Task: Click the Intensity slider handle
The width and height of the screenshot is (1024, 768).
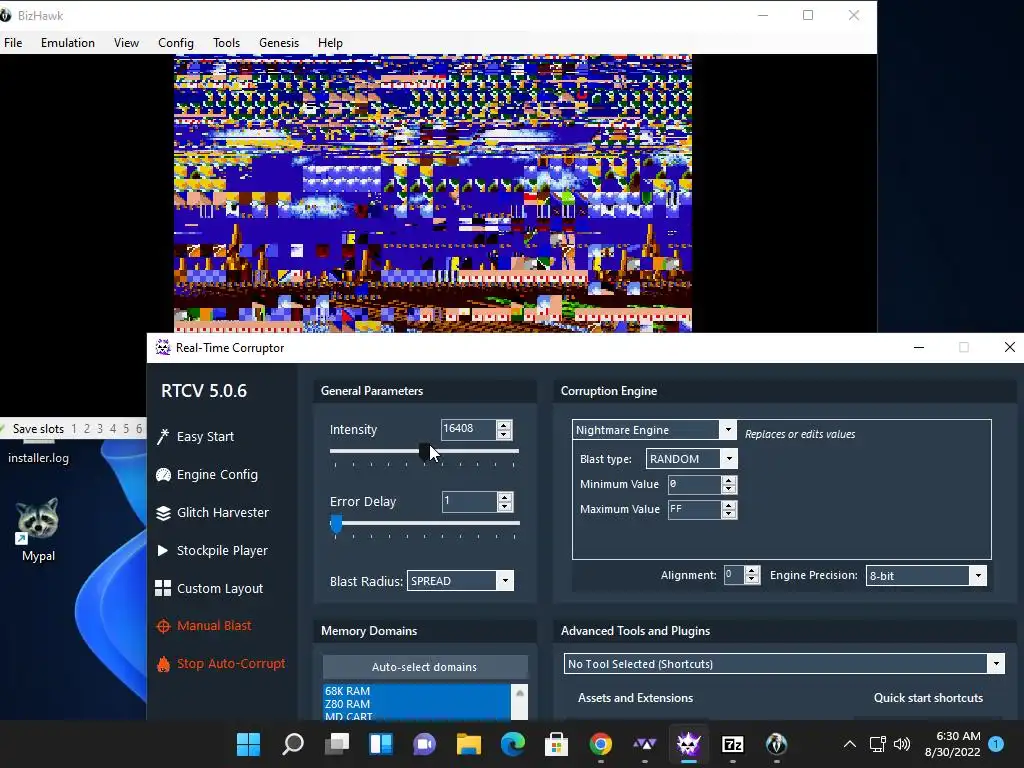Action: [424, 451]
